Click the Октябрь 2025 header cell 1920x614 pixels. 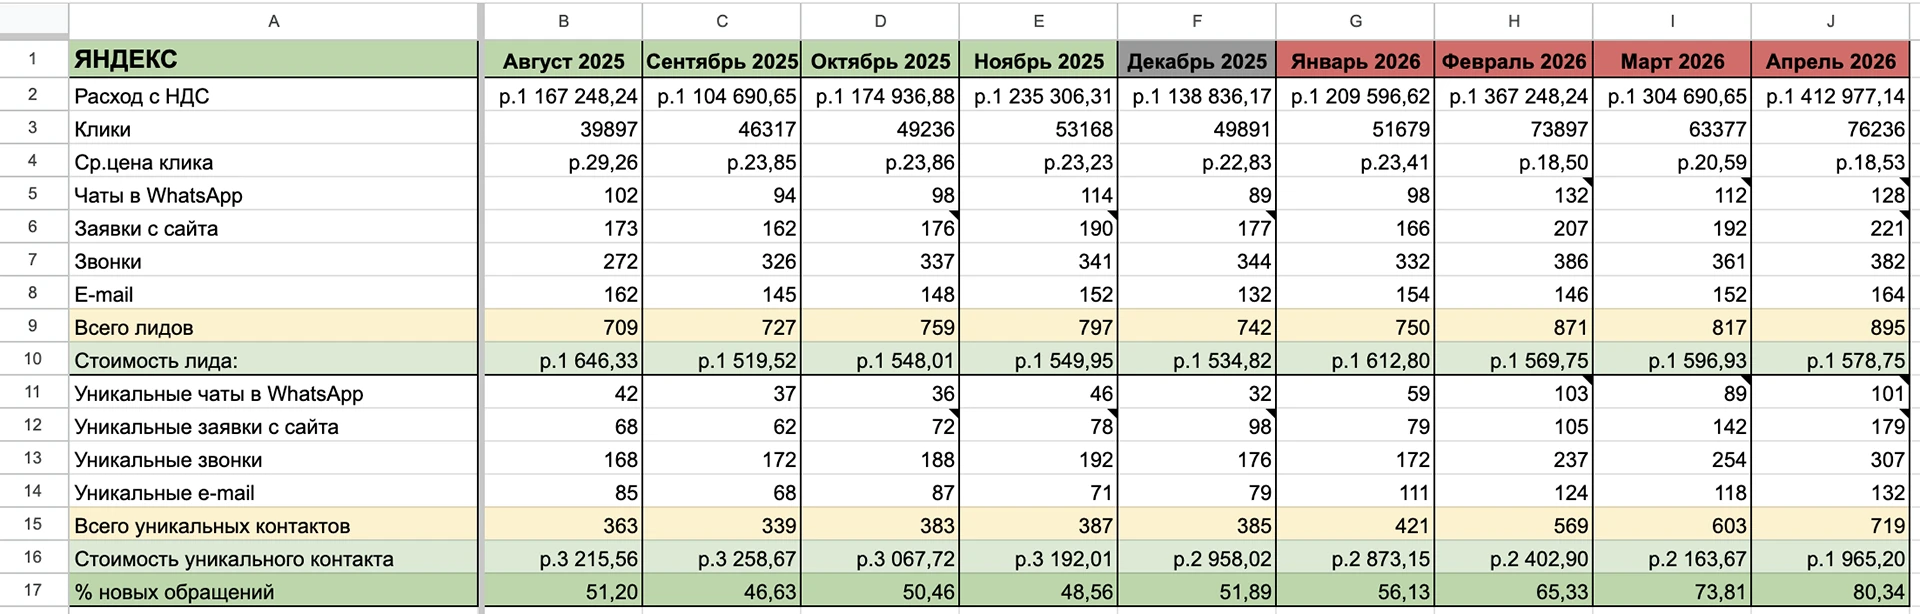pyautogui.click(x=880, y=60)
